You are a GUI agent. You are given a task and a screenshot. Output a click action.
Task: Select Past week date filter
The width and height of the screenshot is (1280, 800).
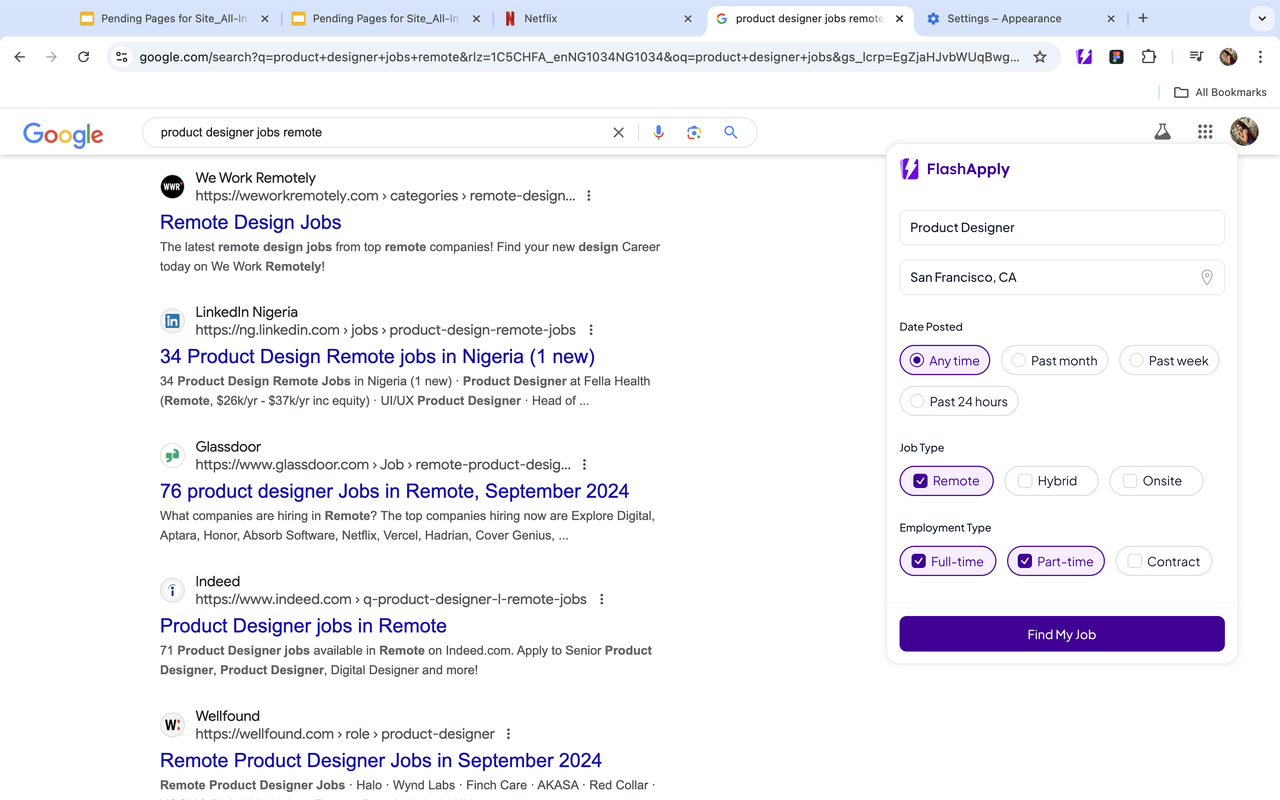pos(1168,360)
